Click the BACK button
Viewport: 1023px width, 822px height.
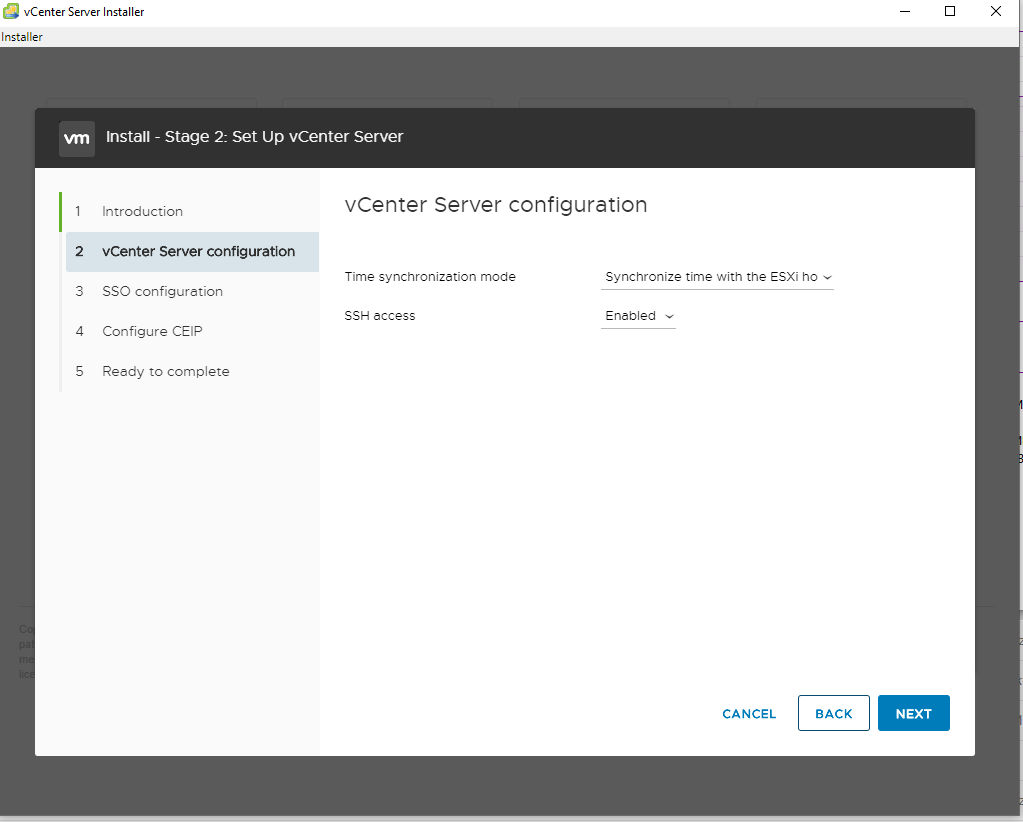tap(833, 713)
